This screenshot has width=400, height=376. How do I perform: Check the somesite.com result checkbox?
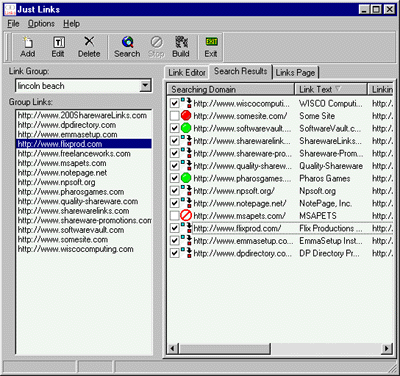coord(174,116)
